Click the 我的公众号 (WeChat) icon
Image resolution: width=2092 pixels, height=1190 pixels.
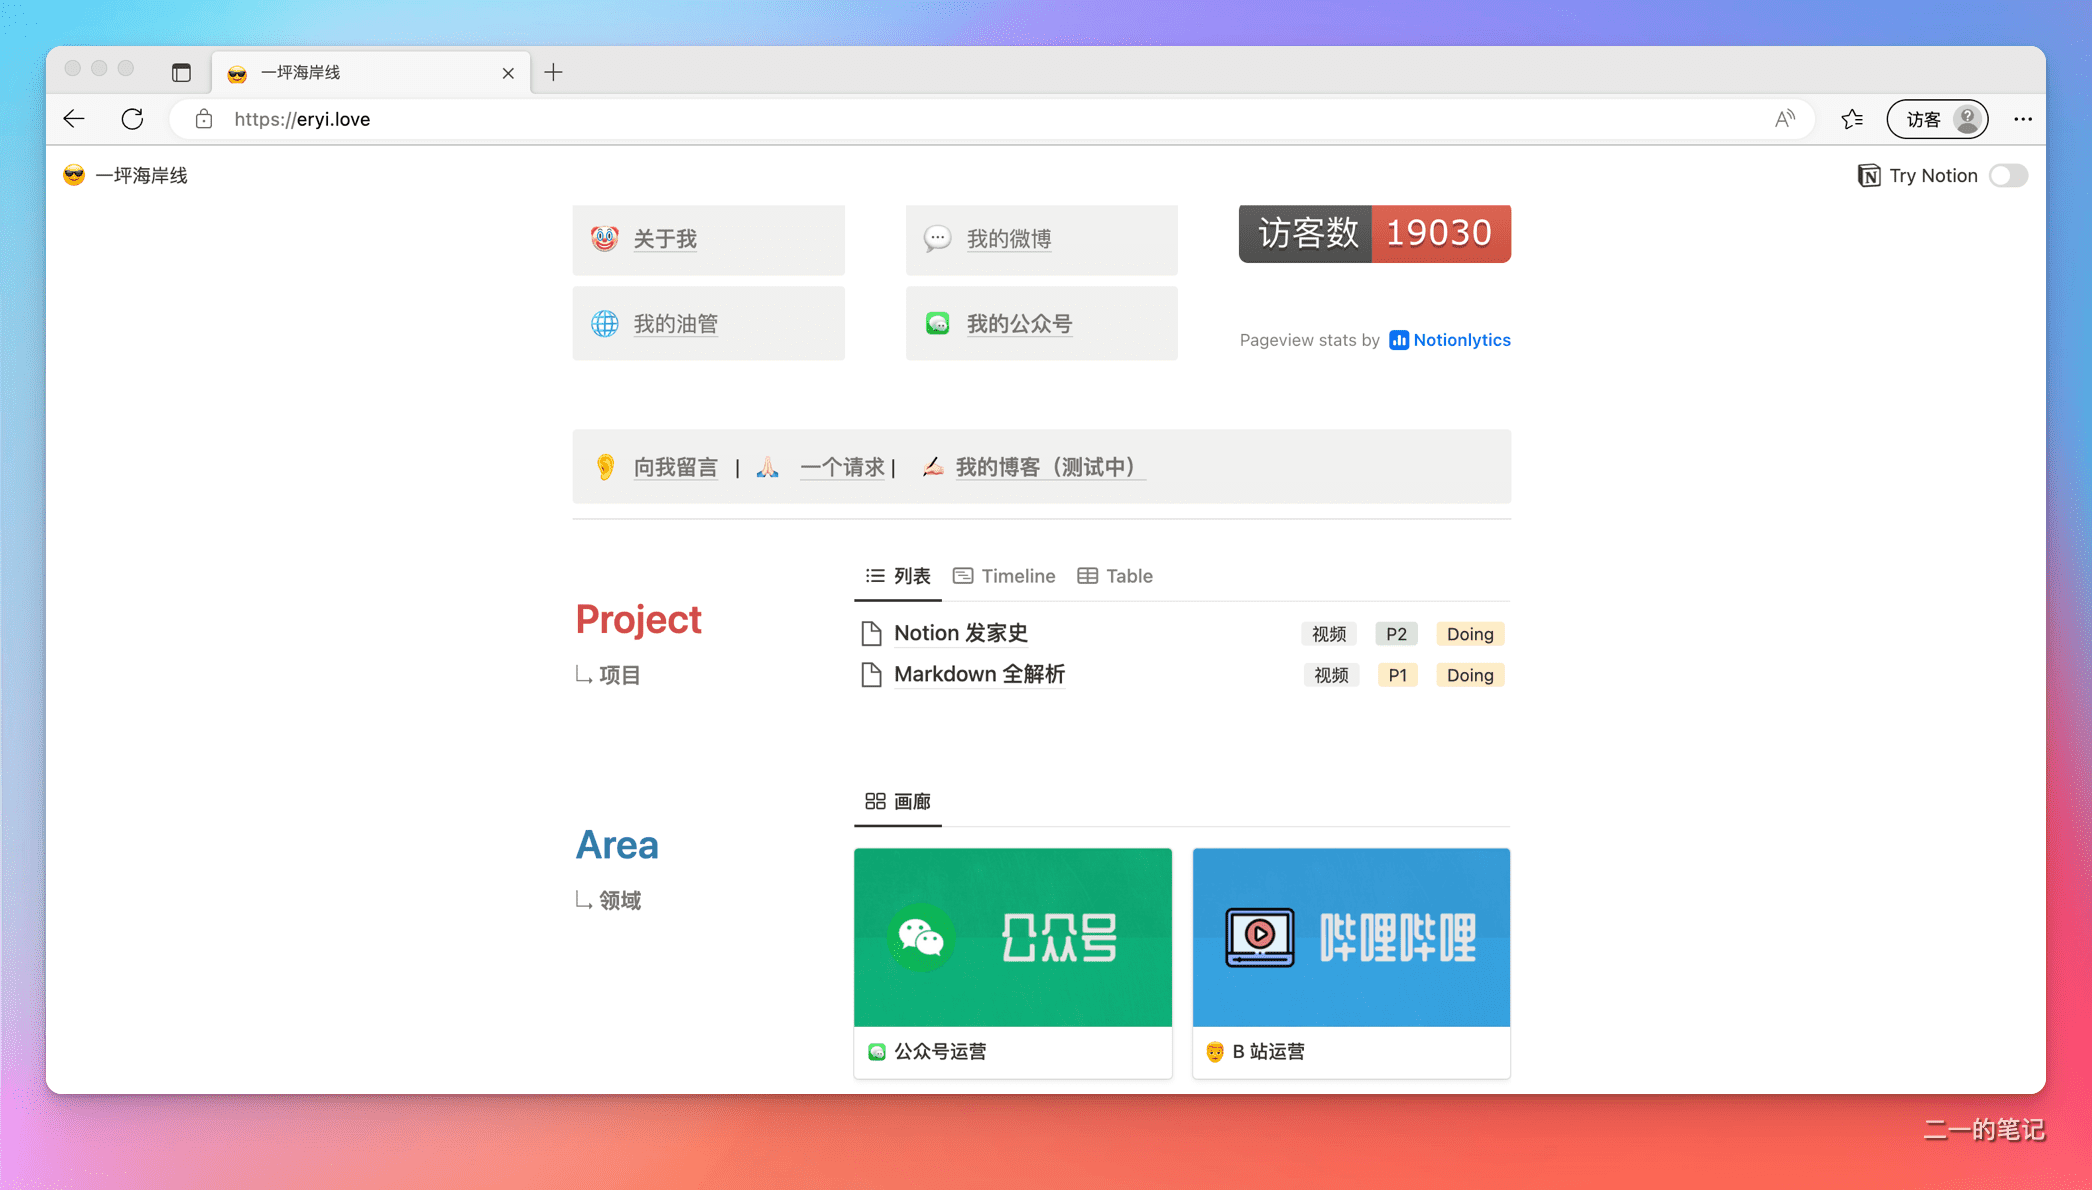(937, 322)
